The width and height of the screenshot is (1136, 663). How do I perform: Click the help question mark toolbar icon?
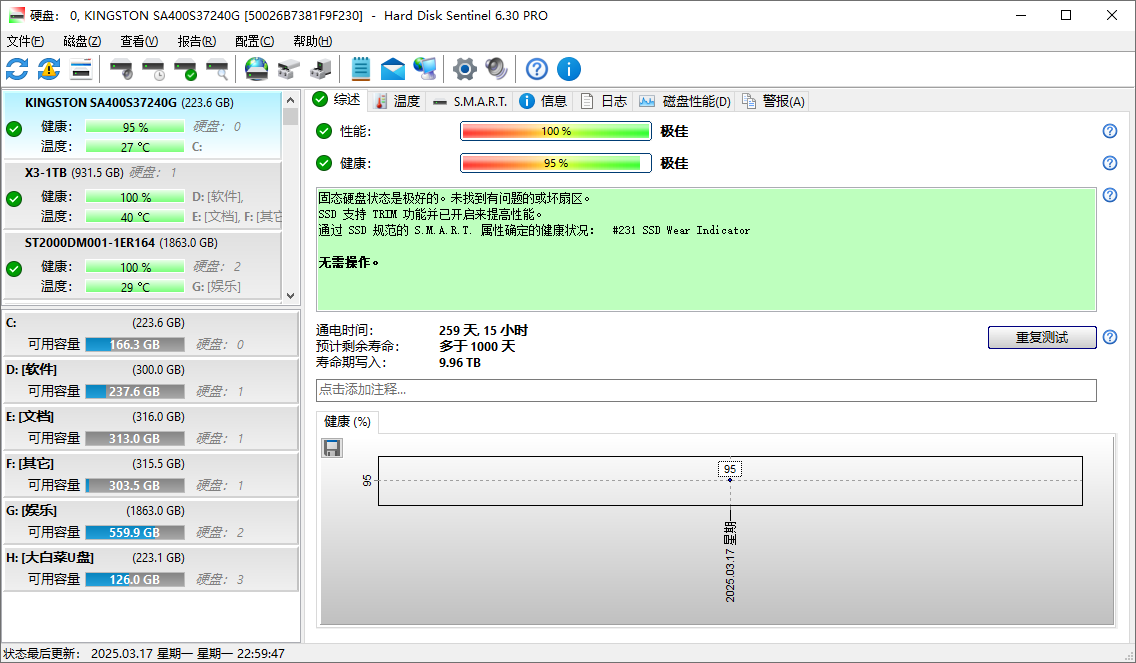pos(536,69)
